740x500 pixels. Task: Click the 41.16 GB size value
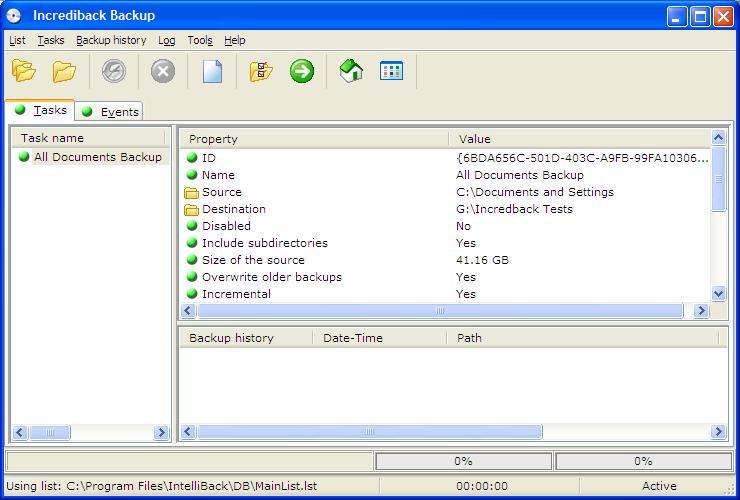coord(482,260)
